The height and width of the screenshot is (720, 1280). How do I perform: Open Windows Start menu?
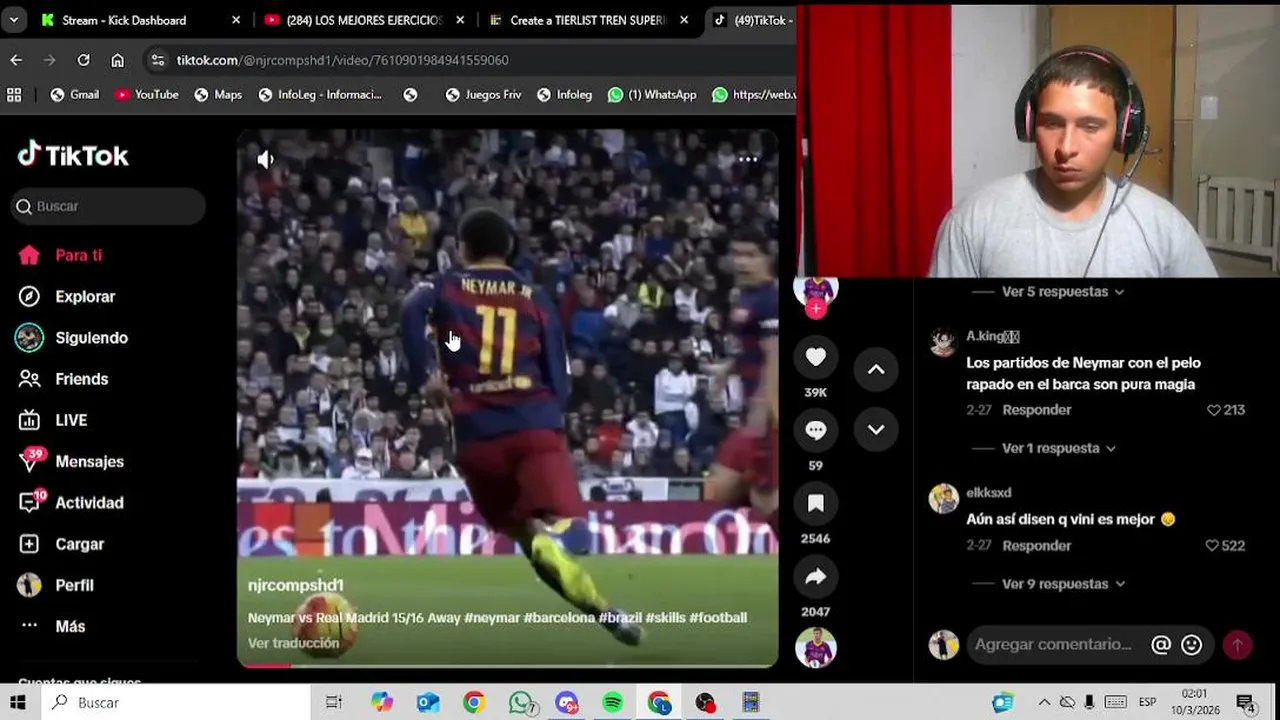pyautogui.click(x=18, y=703)
